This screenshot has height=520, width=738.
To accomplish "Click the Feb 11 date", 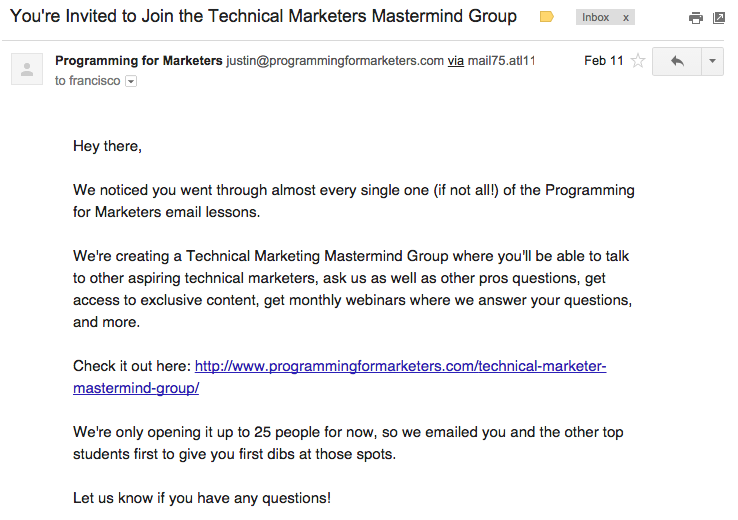I will pyautogui.click(x=603, y=61).
